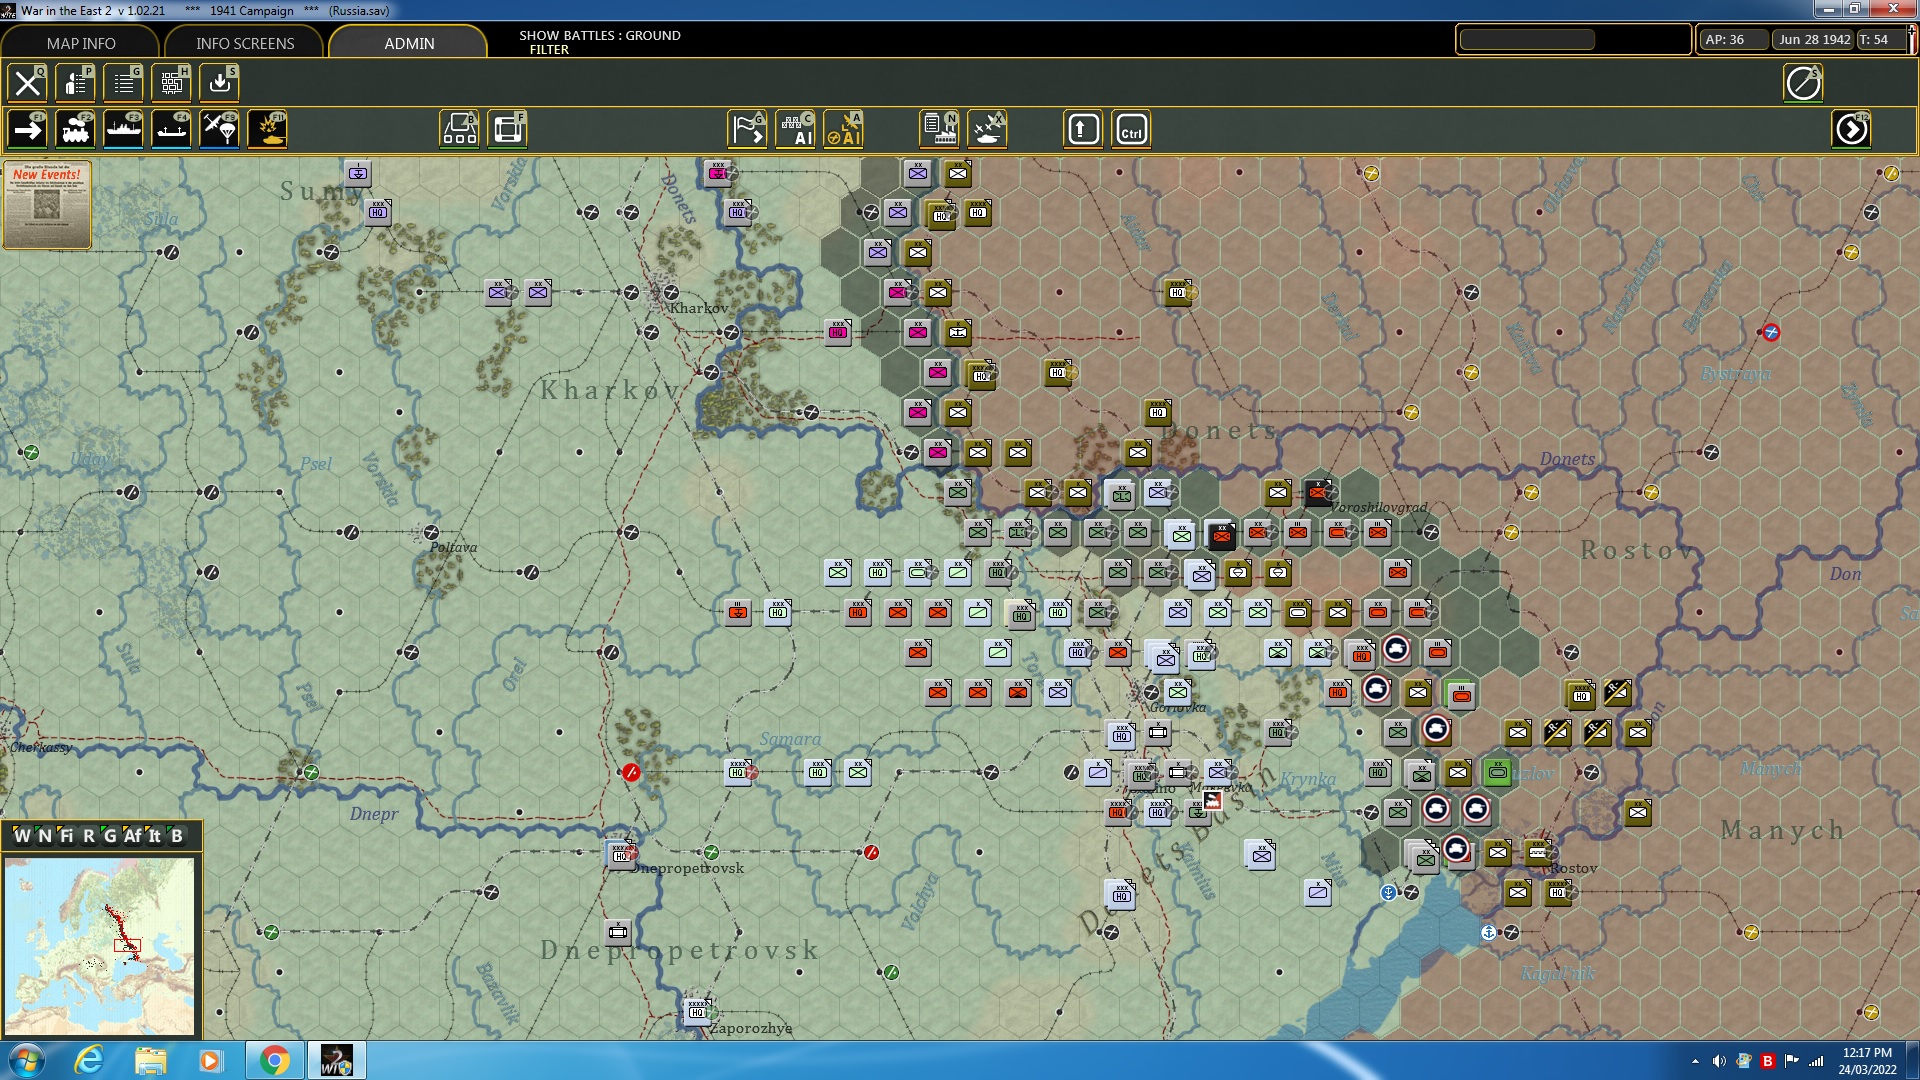Open the game options list icon (G)

coord(124,83)
